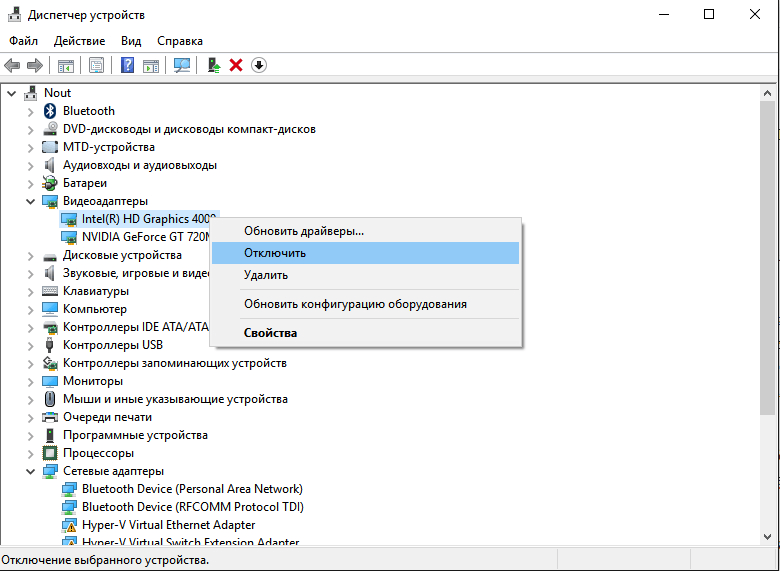Screen dimensions: 780x571
Task: Click the Очереди печати printer icon
Action: tap(50, 417)
